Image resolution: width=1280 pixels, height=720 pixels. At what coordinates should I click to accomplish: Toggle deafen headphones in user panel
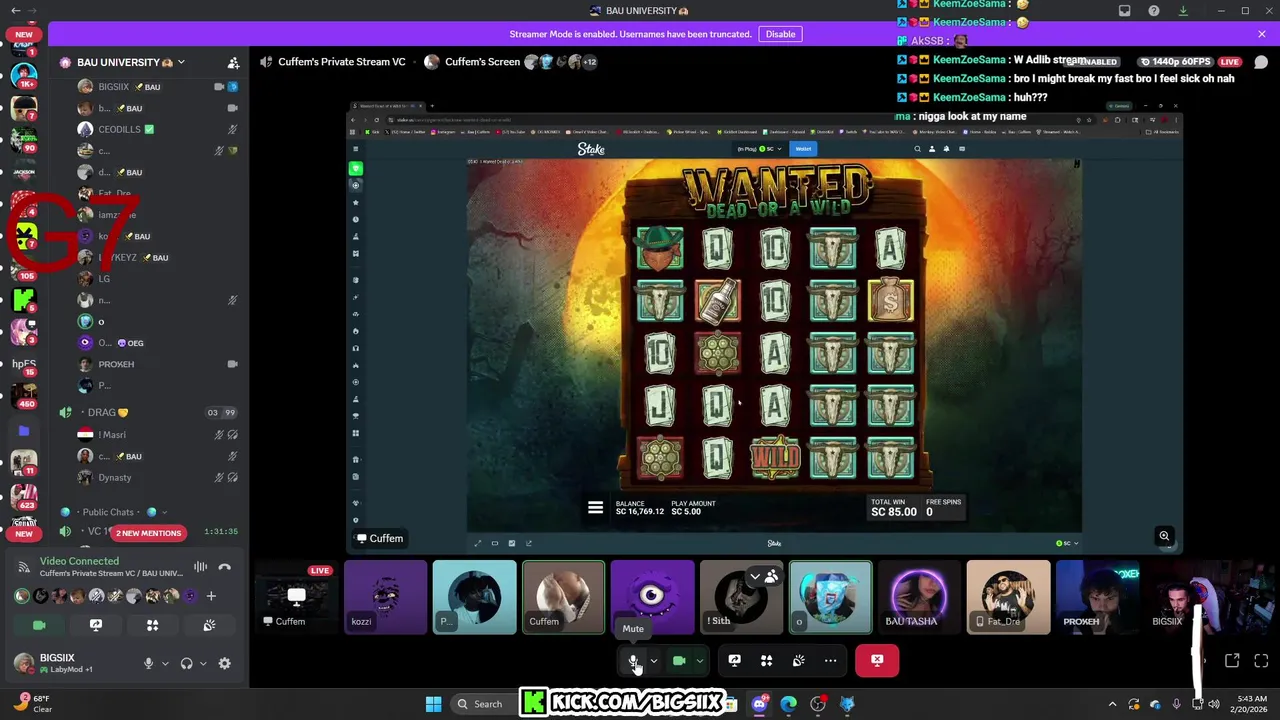click(186, 663)
